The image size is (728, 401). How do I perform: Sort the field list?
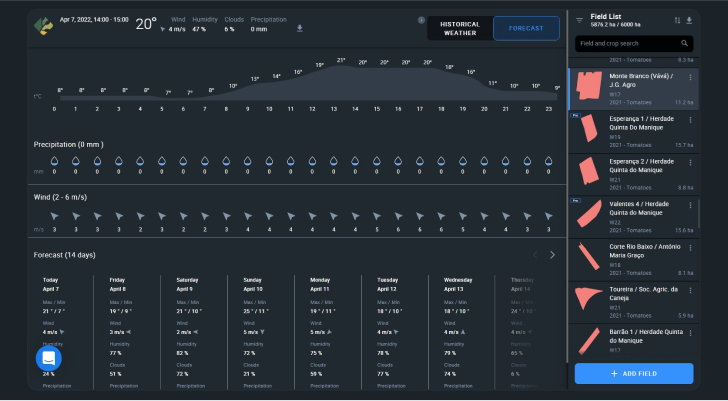677,20
